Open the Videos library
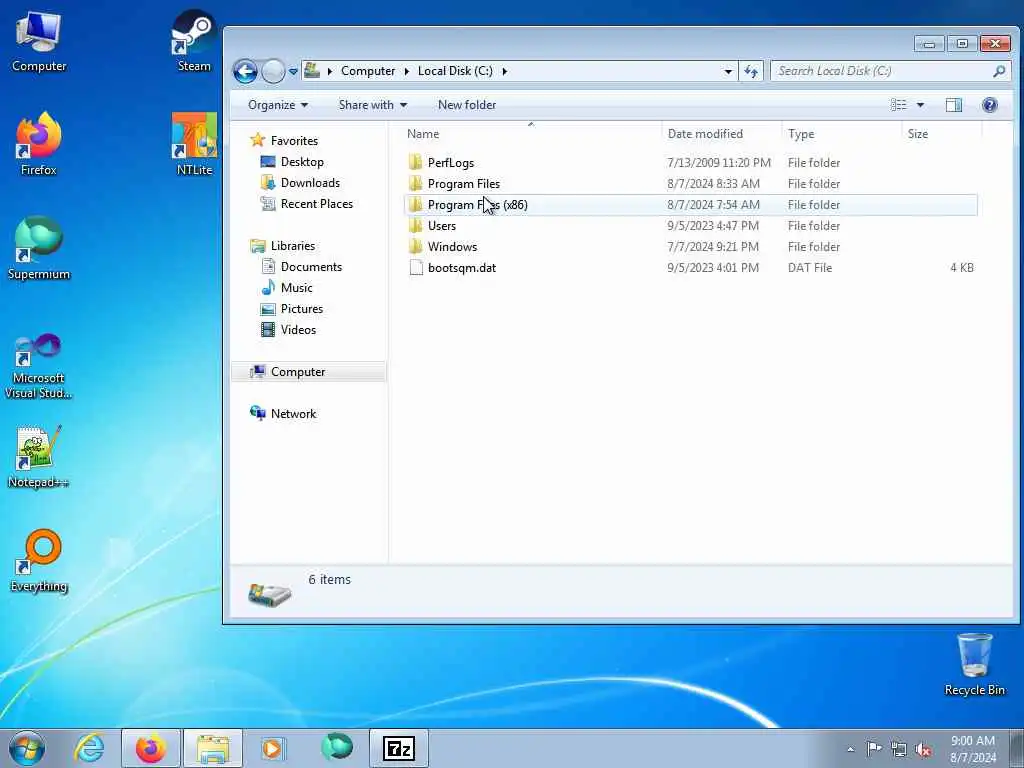 click(288, 330)
